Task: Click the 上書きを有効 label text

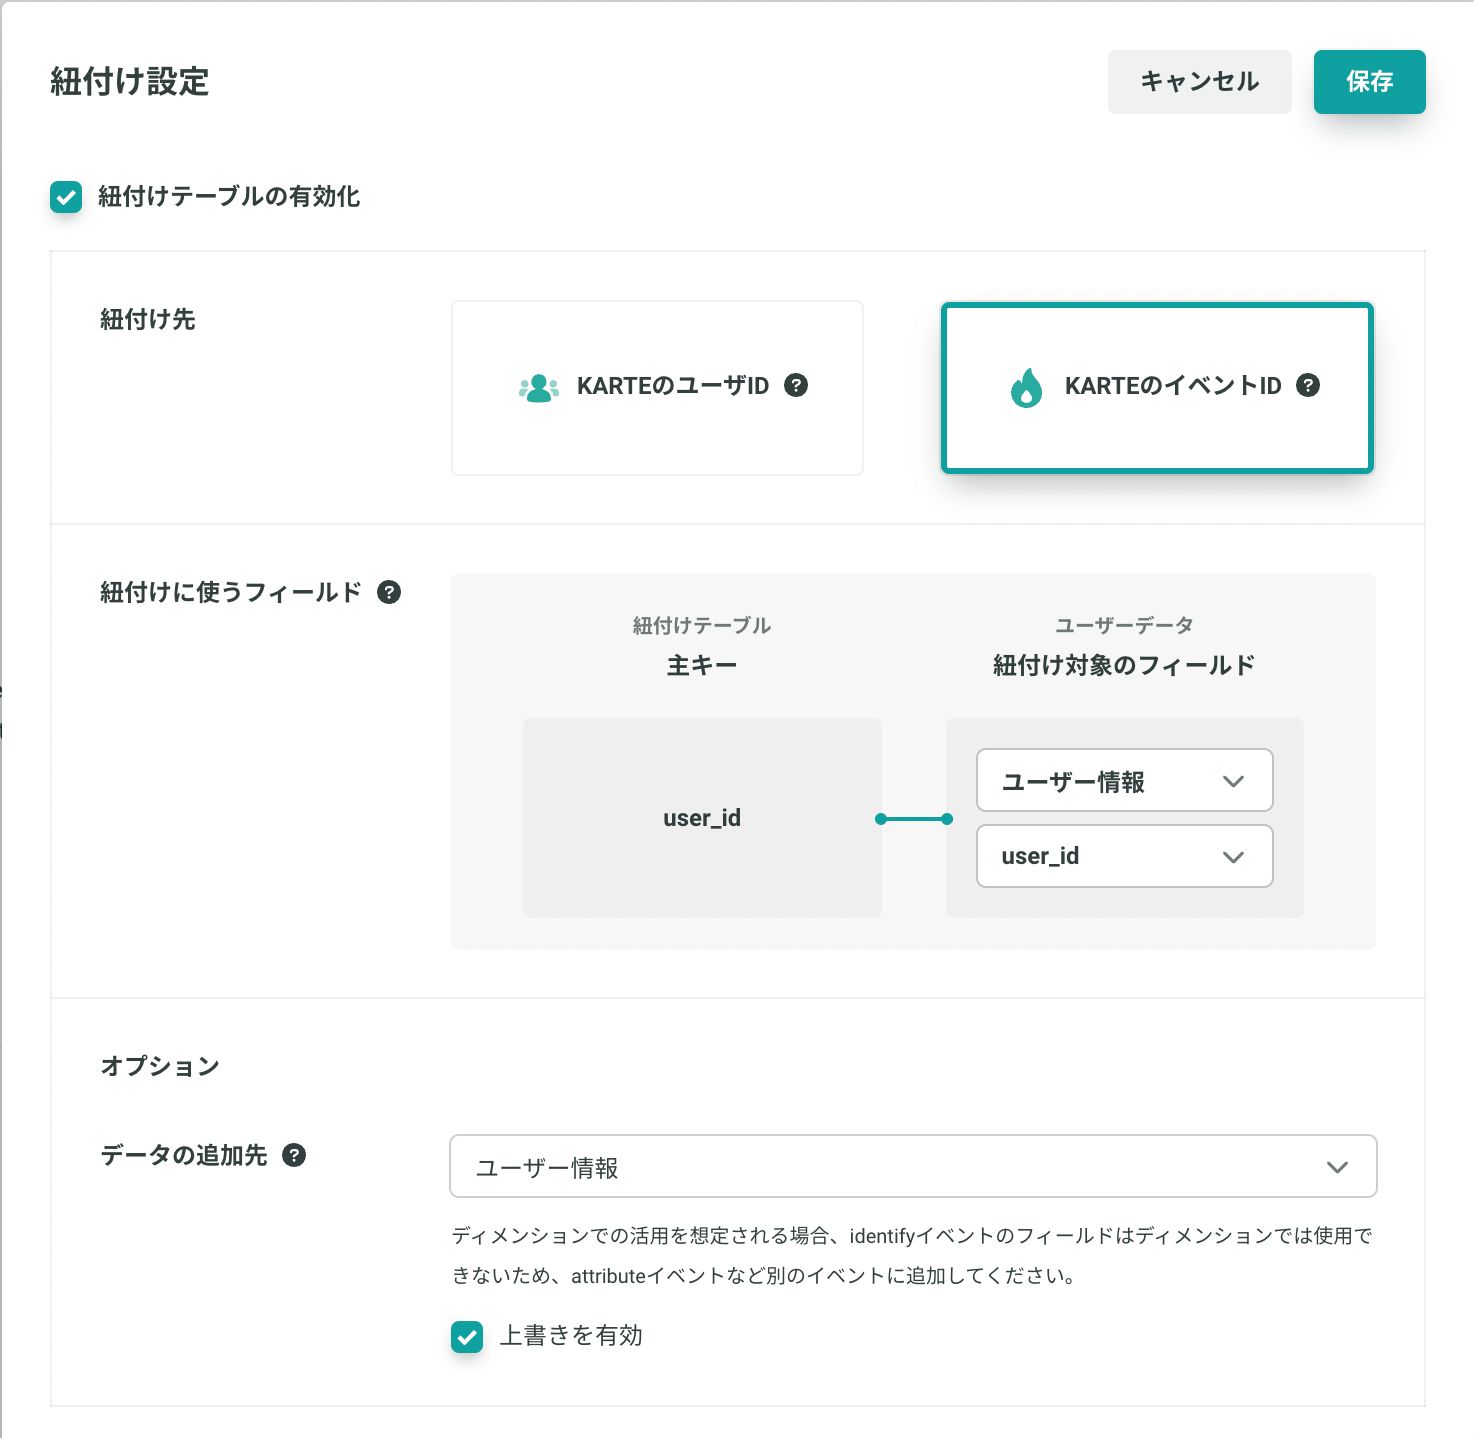Action: [571, 1336]
